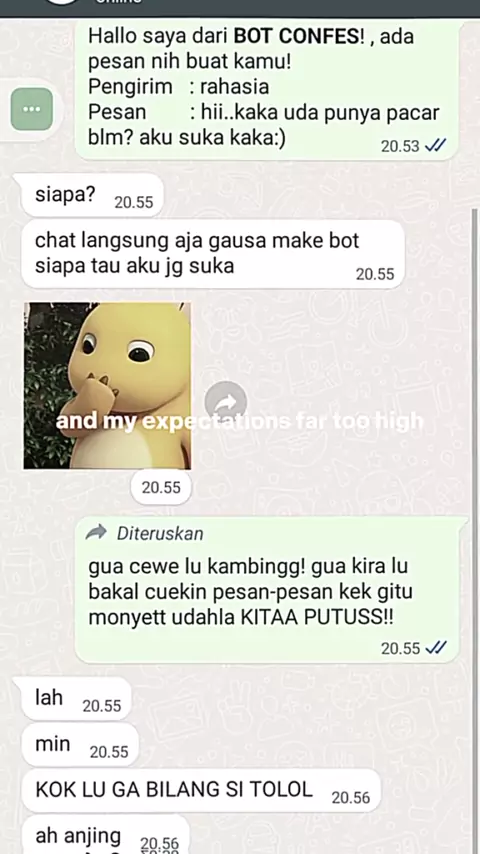Select the 'siapa?' message bubble
The height and width of the screenshot is (854, 480).
[x=92, y=196]
